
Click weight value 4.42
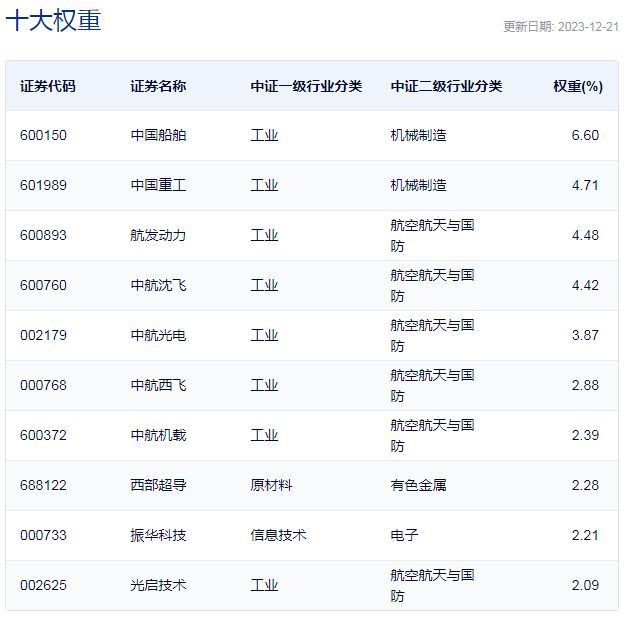pyautogui.click(x=585, y=285)
